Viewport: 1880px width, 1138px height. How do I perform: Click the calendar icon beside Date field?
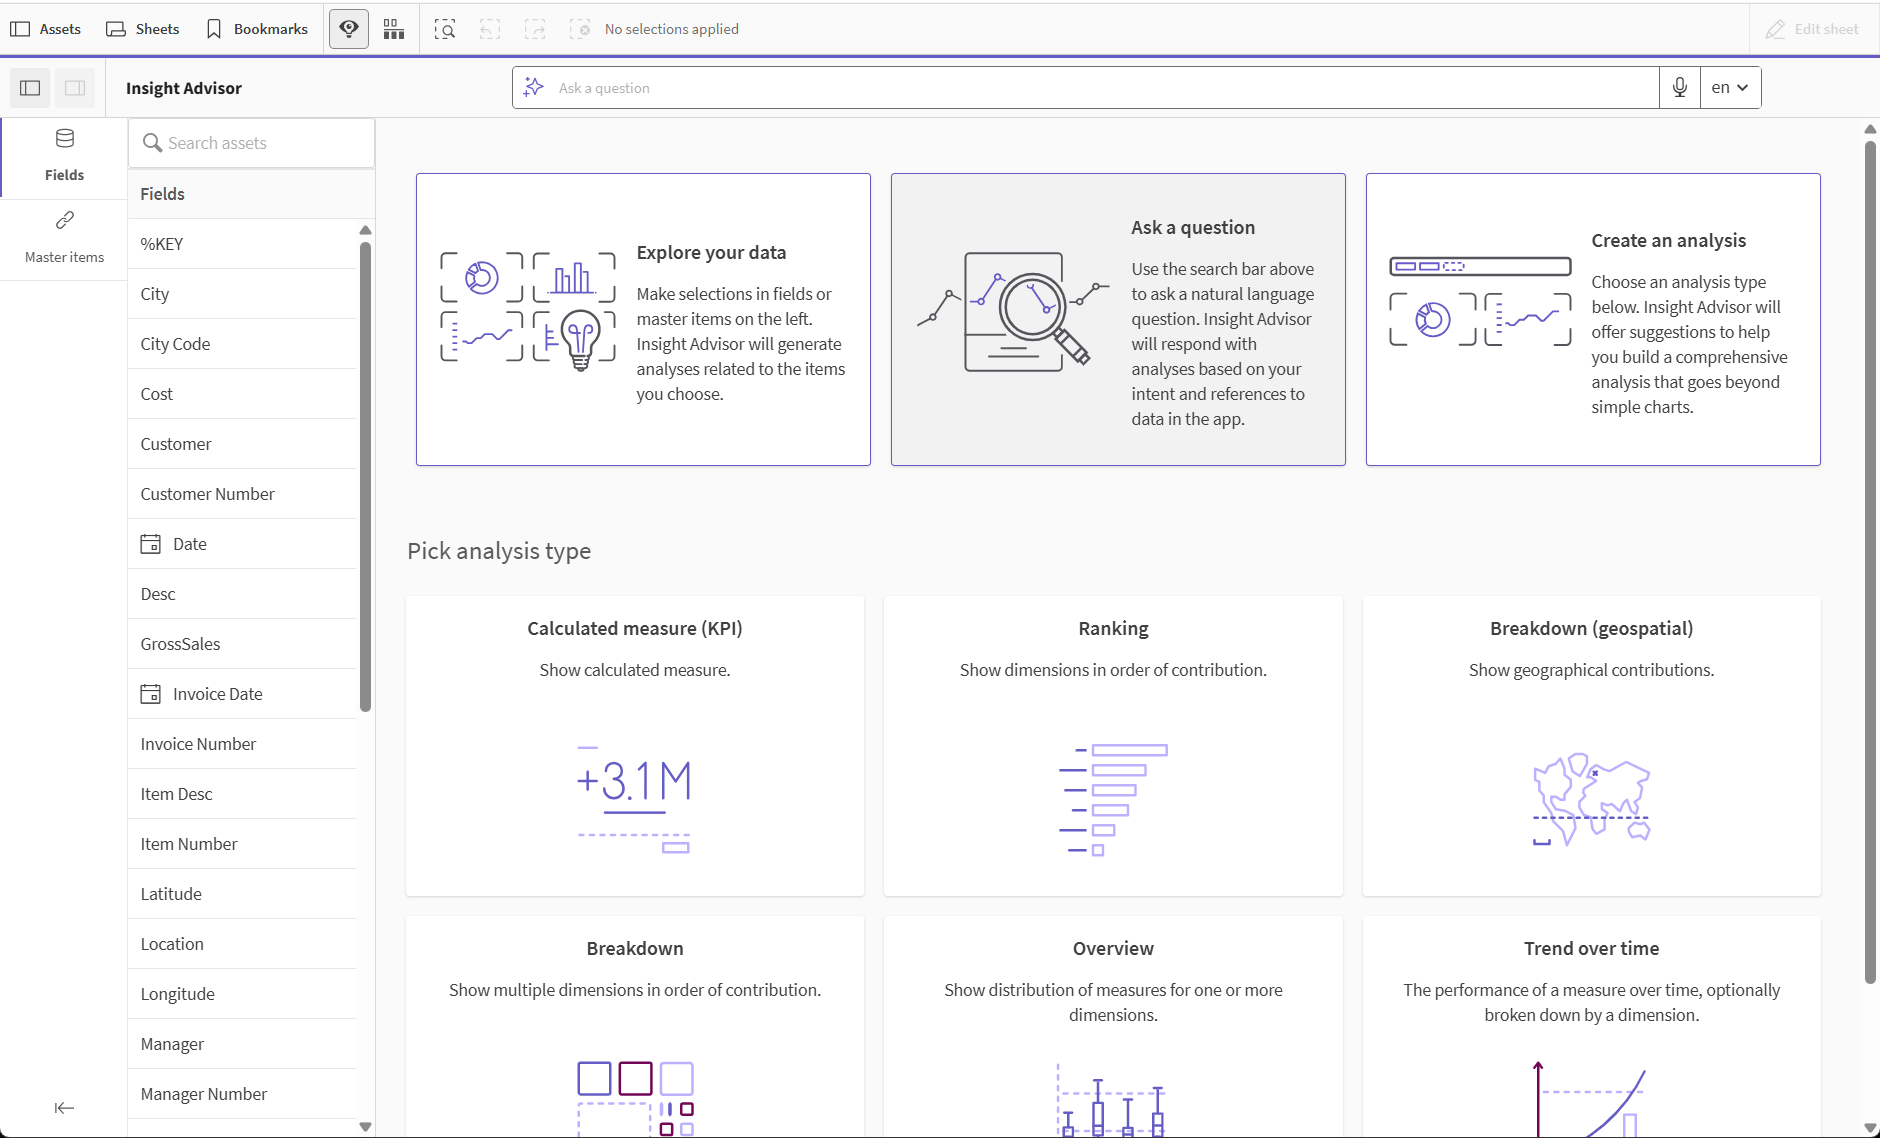151,543
